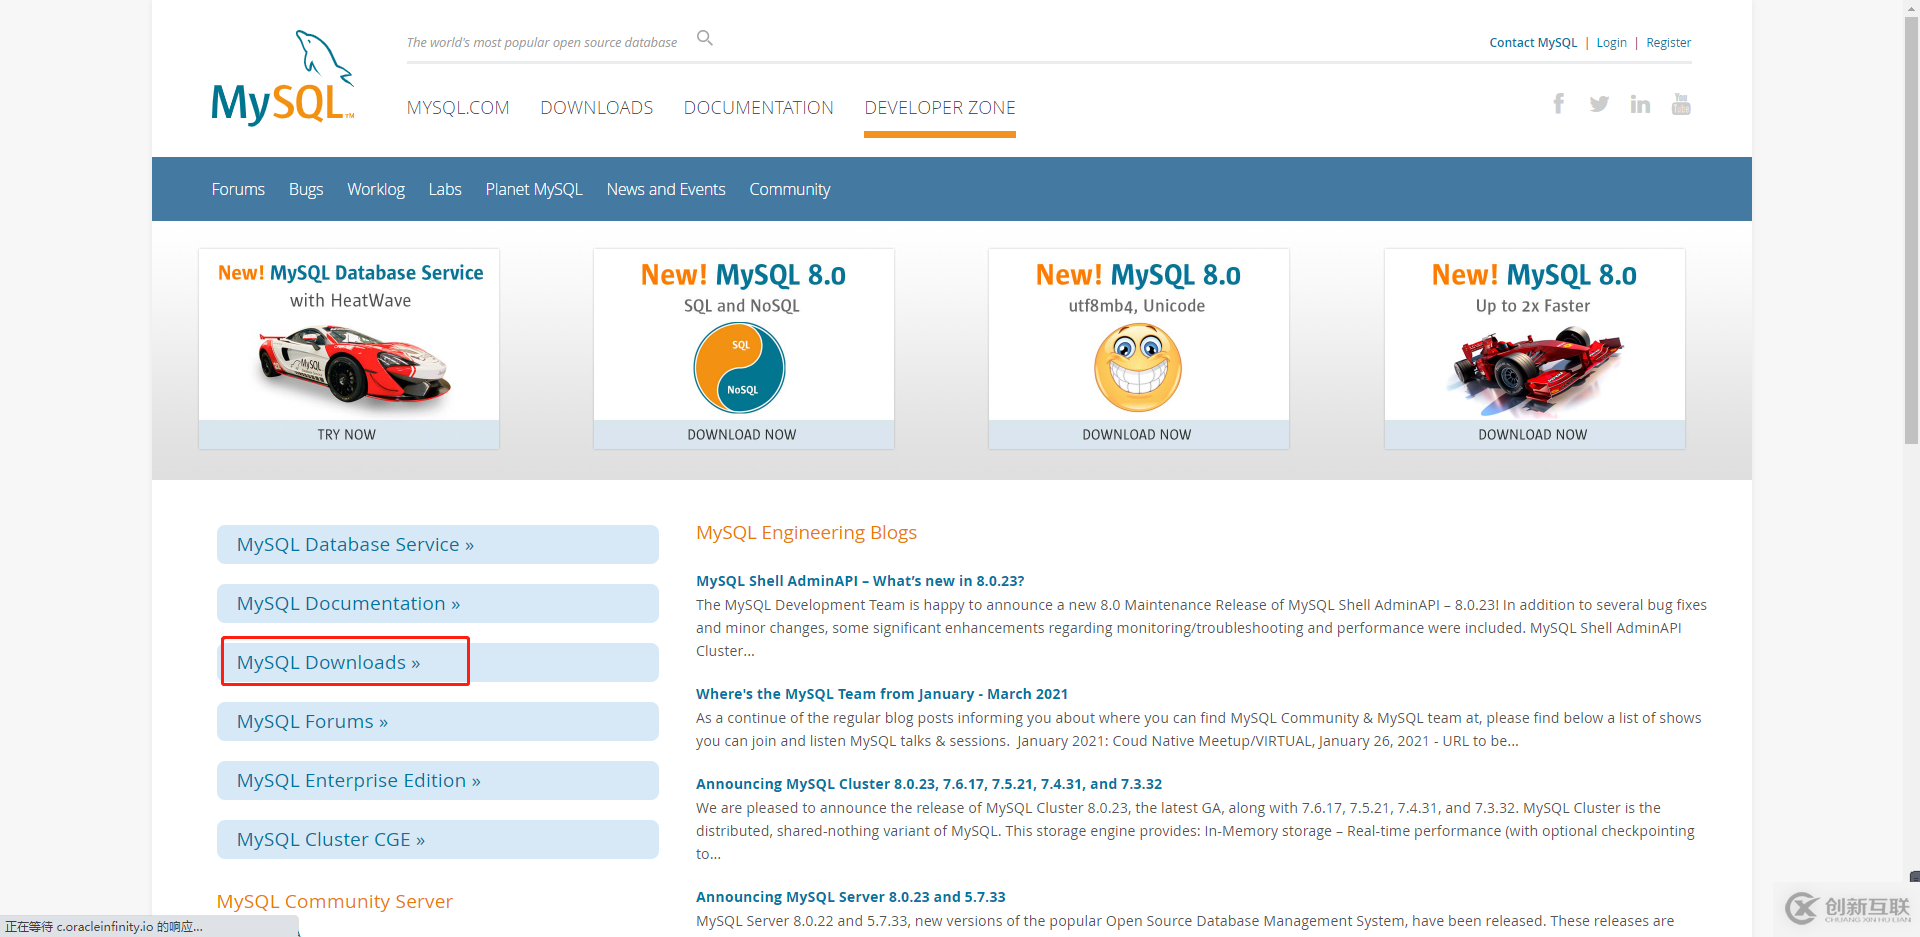1920x937 pixels.
Task: Open Announcing MySQL Cluster 8.0.23 post
Action: click(x=929, y=784)
